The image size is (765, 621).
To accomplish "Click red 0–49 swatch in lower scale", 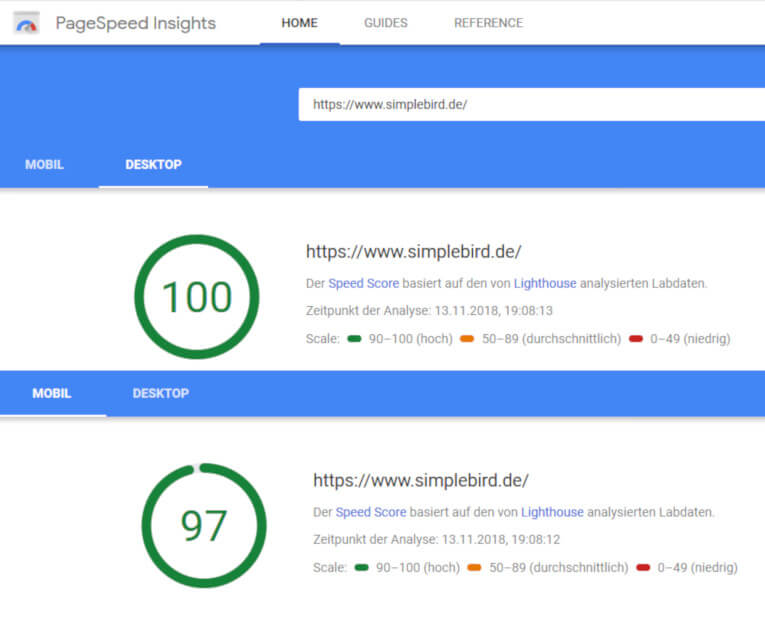I will 643,567.
